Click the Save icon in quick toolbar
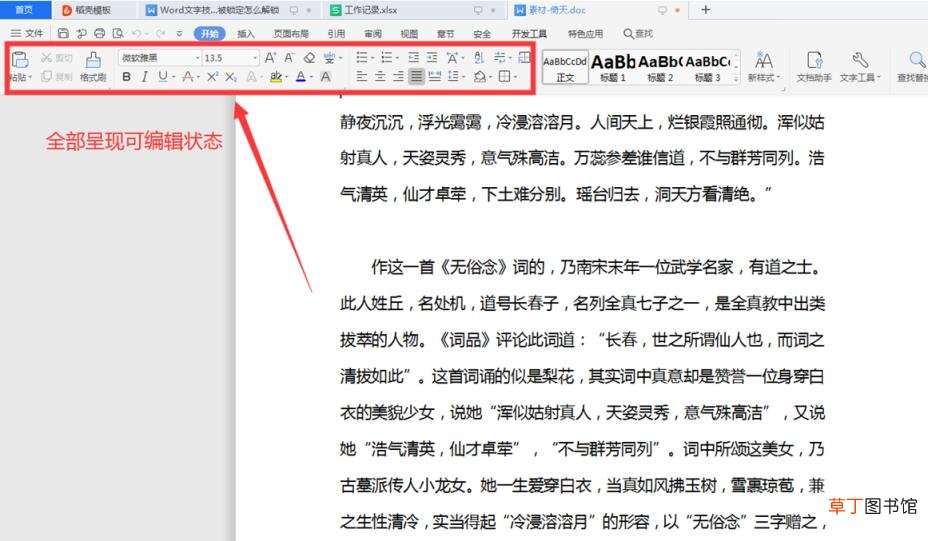928x541 pixels. [63, 33]
